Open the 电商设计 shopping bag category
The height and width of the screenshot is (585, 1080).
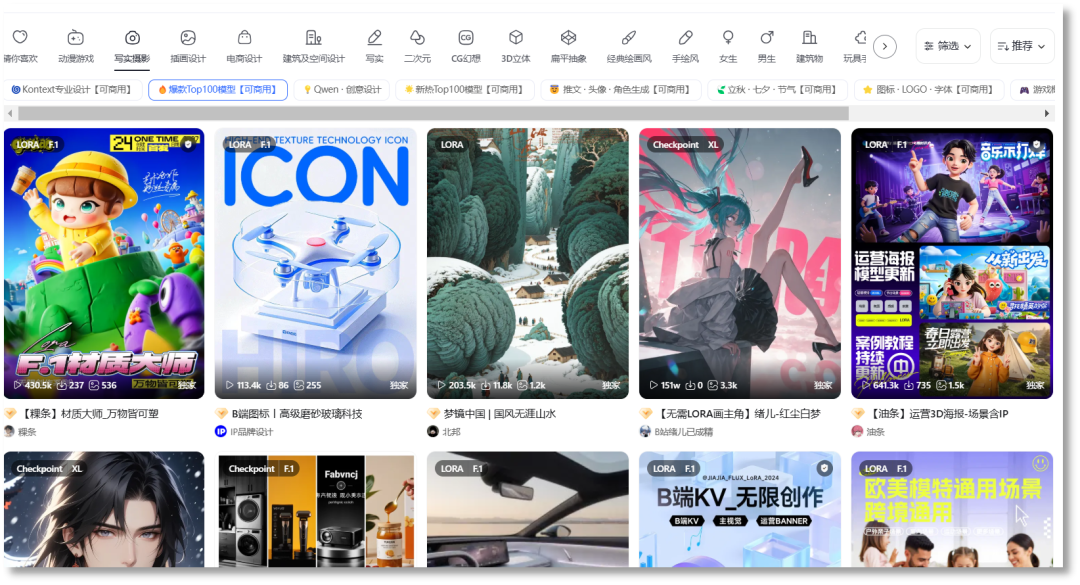pyautogui.click(x=244, y=38)
